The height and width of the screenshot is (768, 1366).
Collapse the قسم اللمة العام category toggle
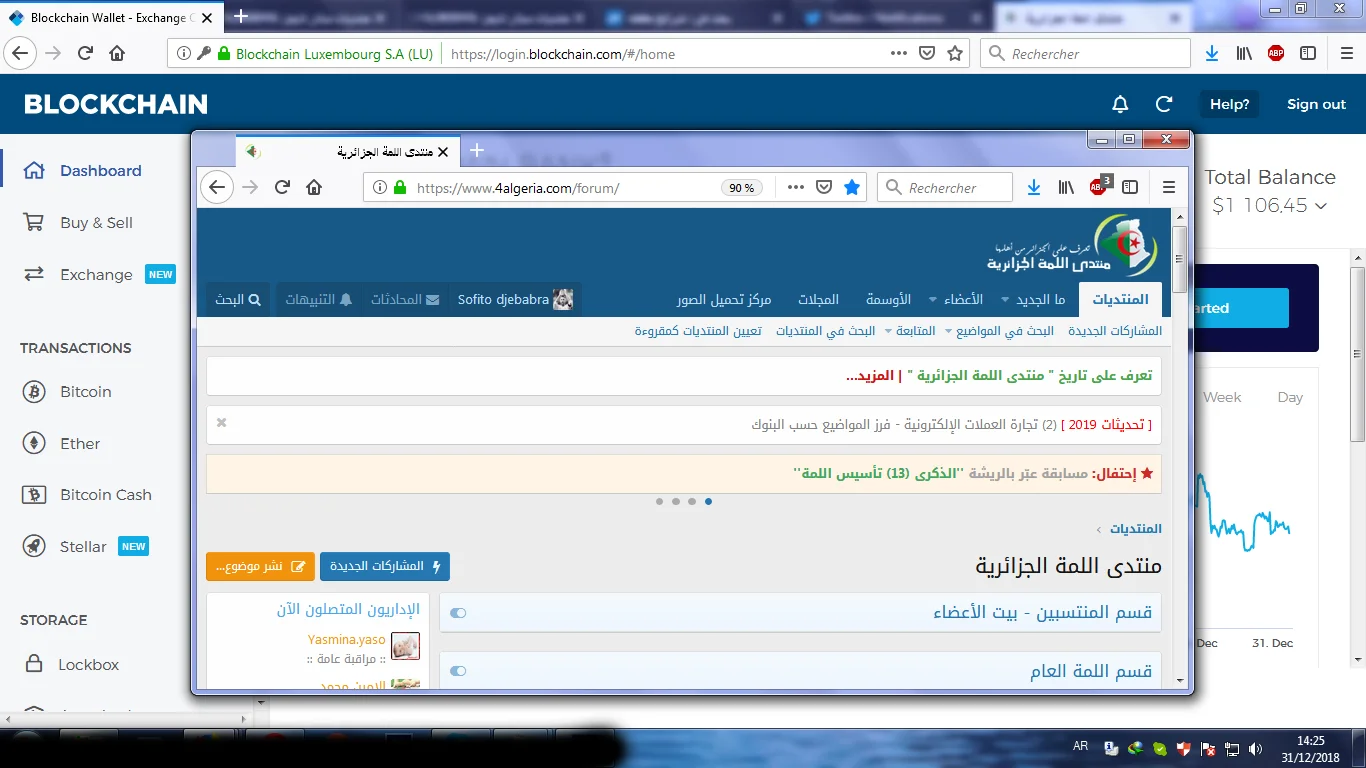pos(458,671)
